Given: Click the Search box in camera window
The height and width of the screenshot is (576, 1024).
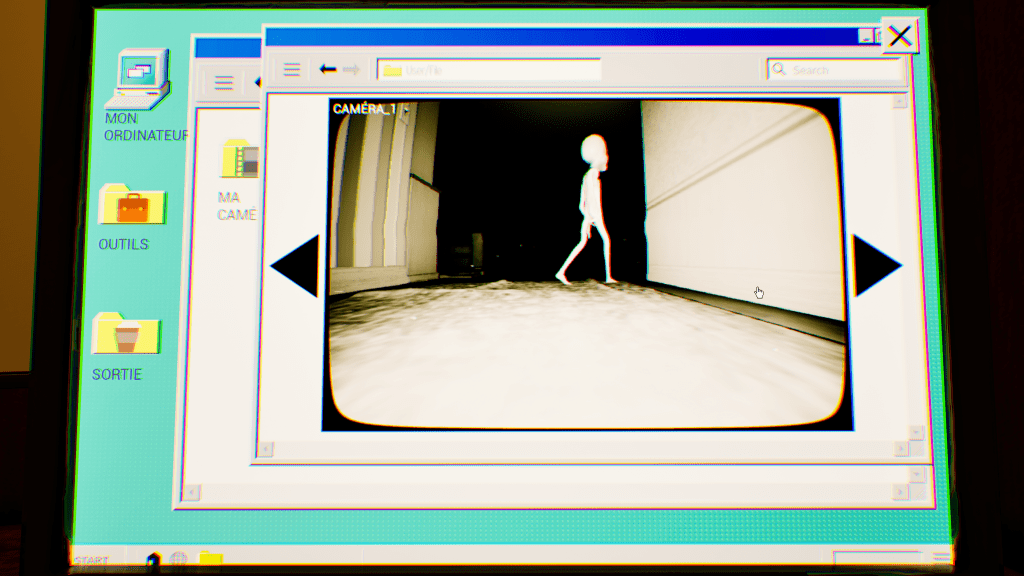Looking at the screenshot, I should pyautogui.click(x=835, y=70).
